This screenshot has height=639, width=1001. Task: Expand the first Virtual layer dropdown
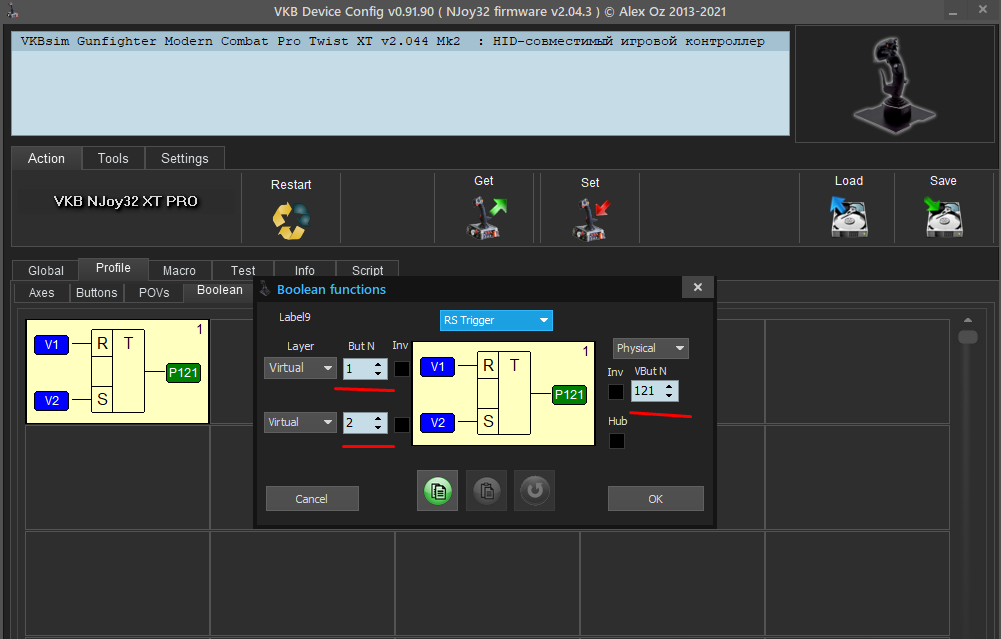(x=300, y=368)
